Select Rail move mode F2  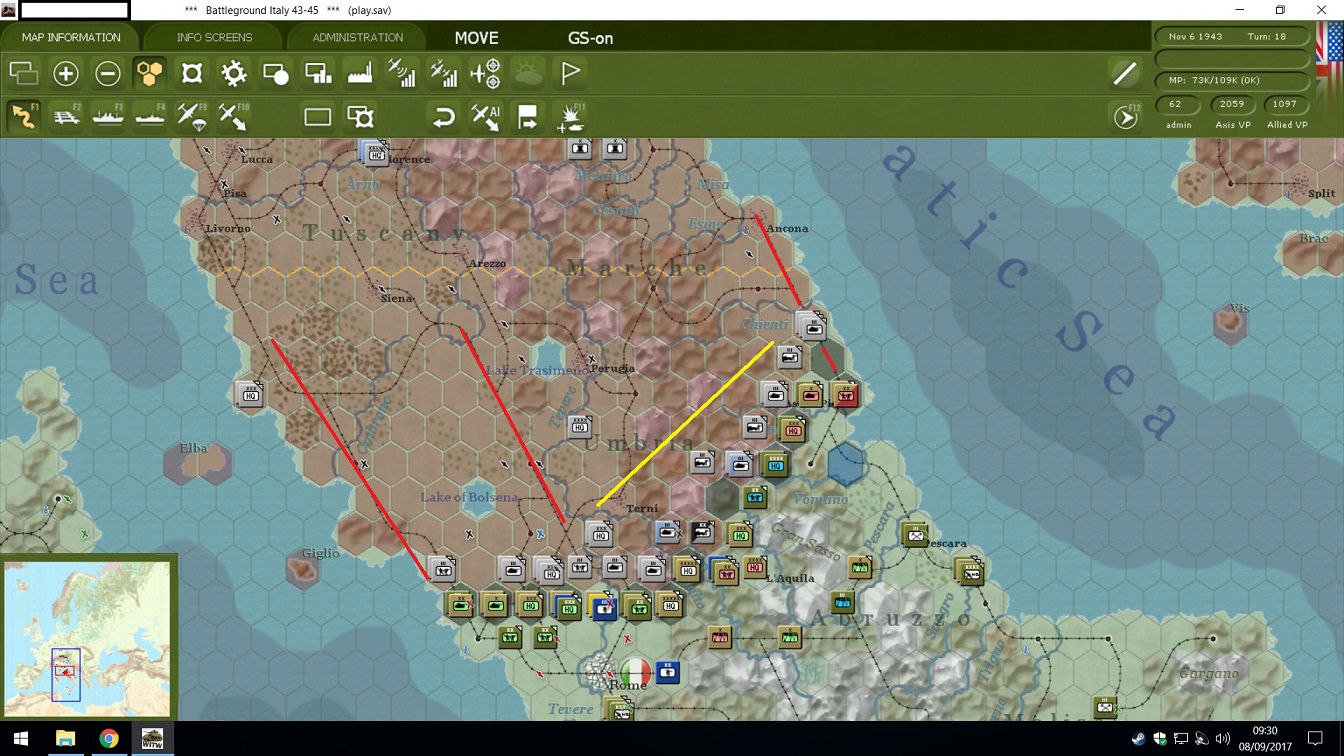(x=66, y=117)
